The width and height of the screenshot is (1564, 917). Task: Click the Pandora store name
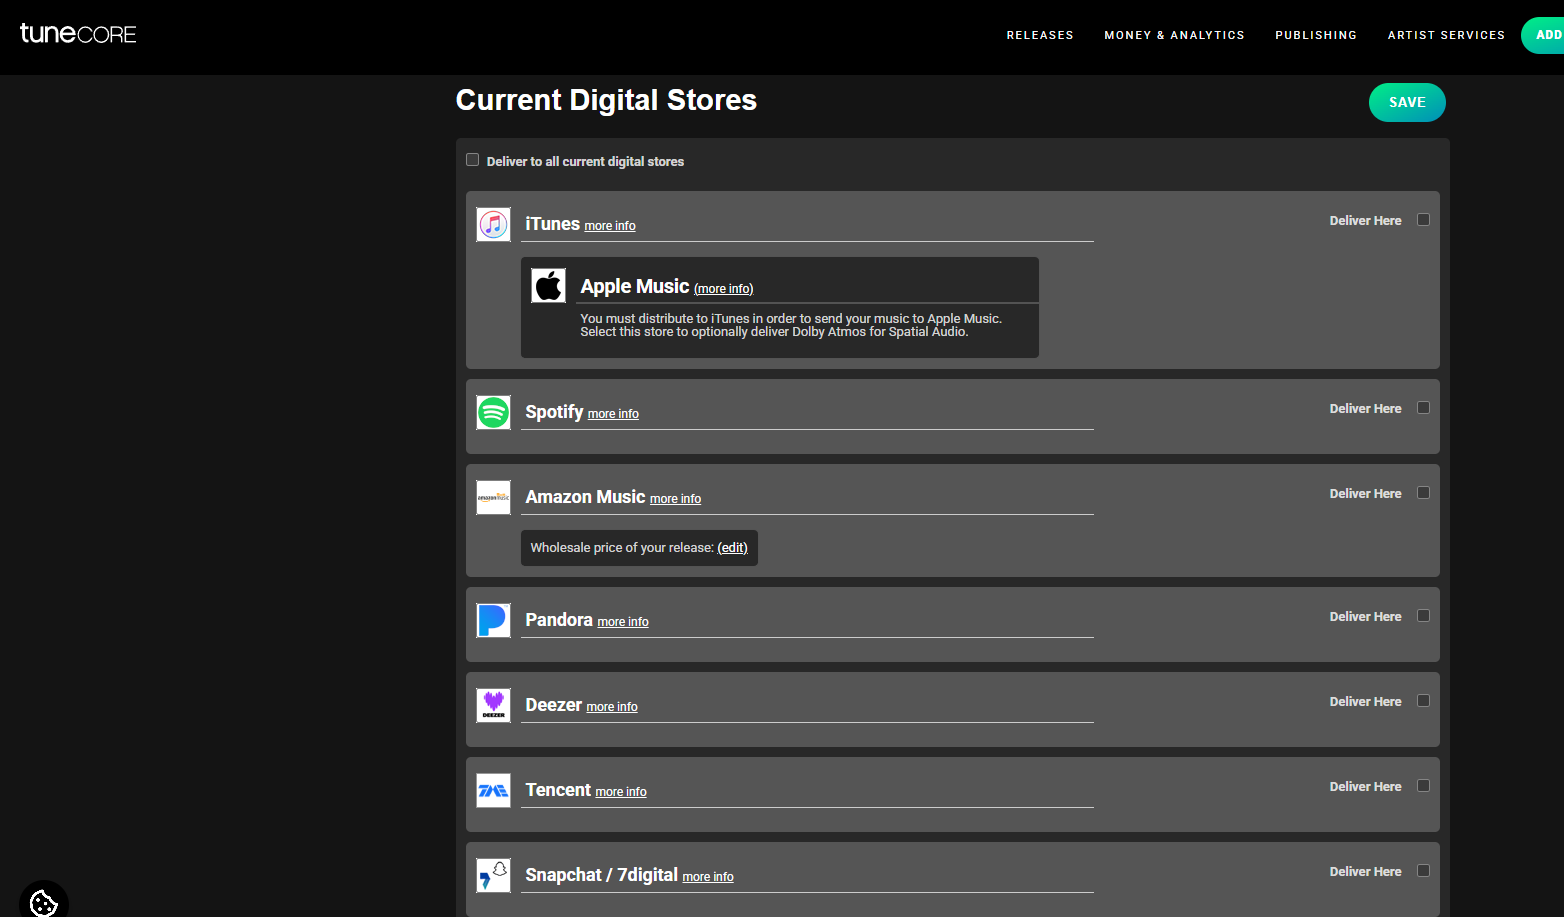pos(559,620)
